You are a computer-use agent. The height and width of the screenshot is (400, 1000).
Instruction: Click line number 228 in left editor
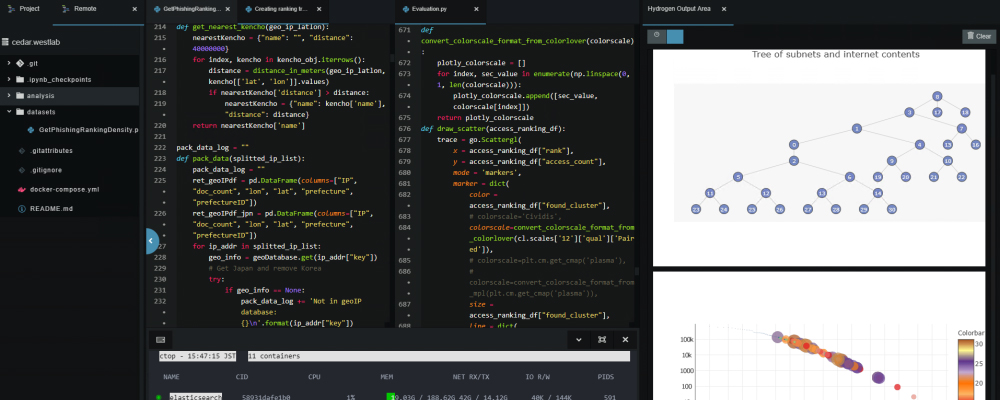161,257
